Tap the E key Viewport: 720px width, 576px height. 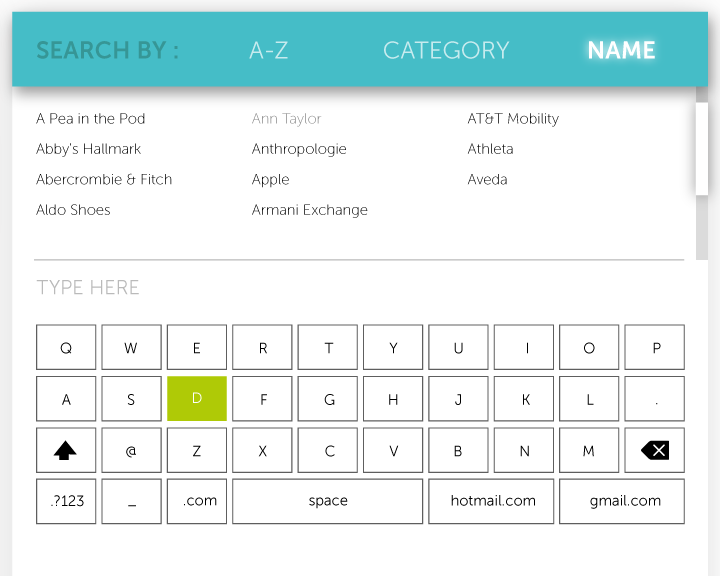coord(197,347)
